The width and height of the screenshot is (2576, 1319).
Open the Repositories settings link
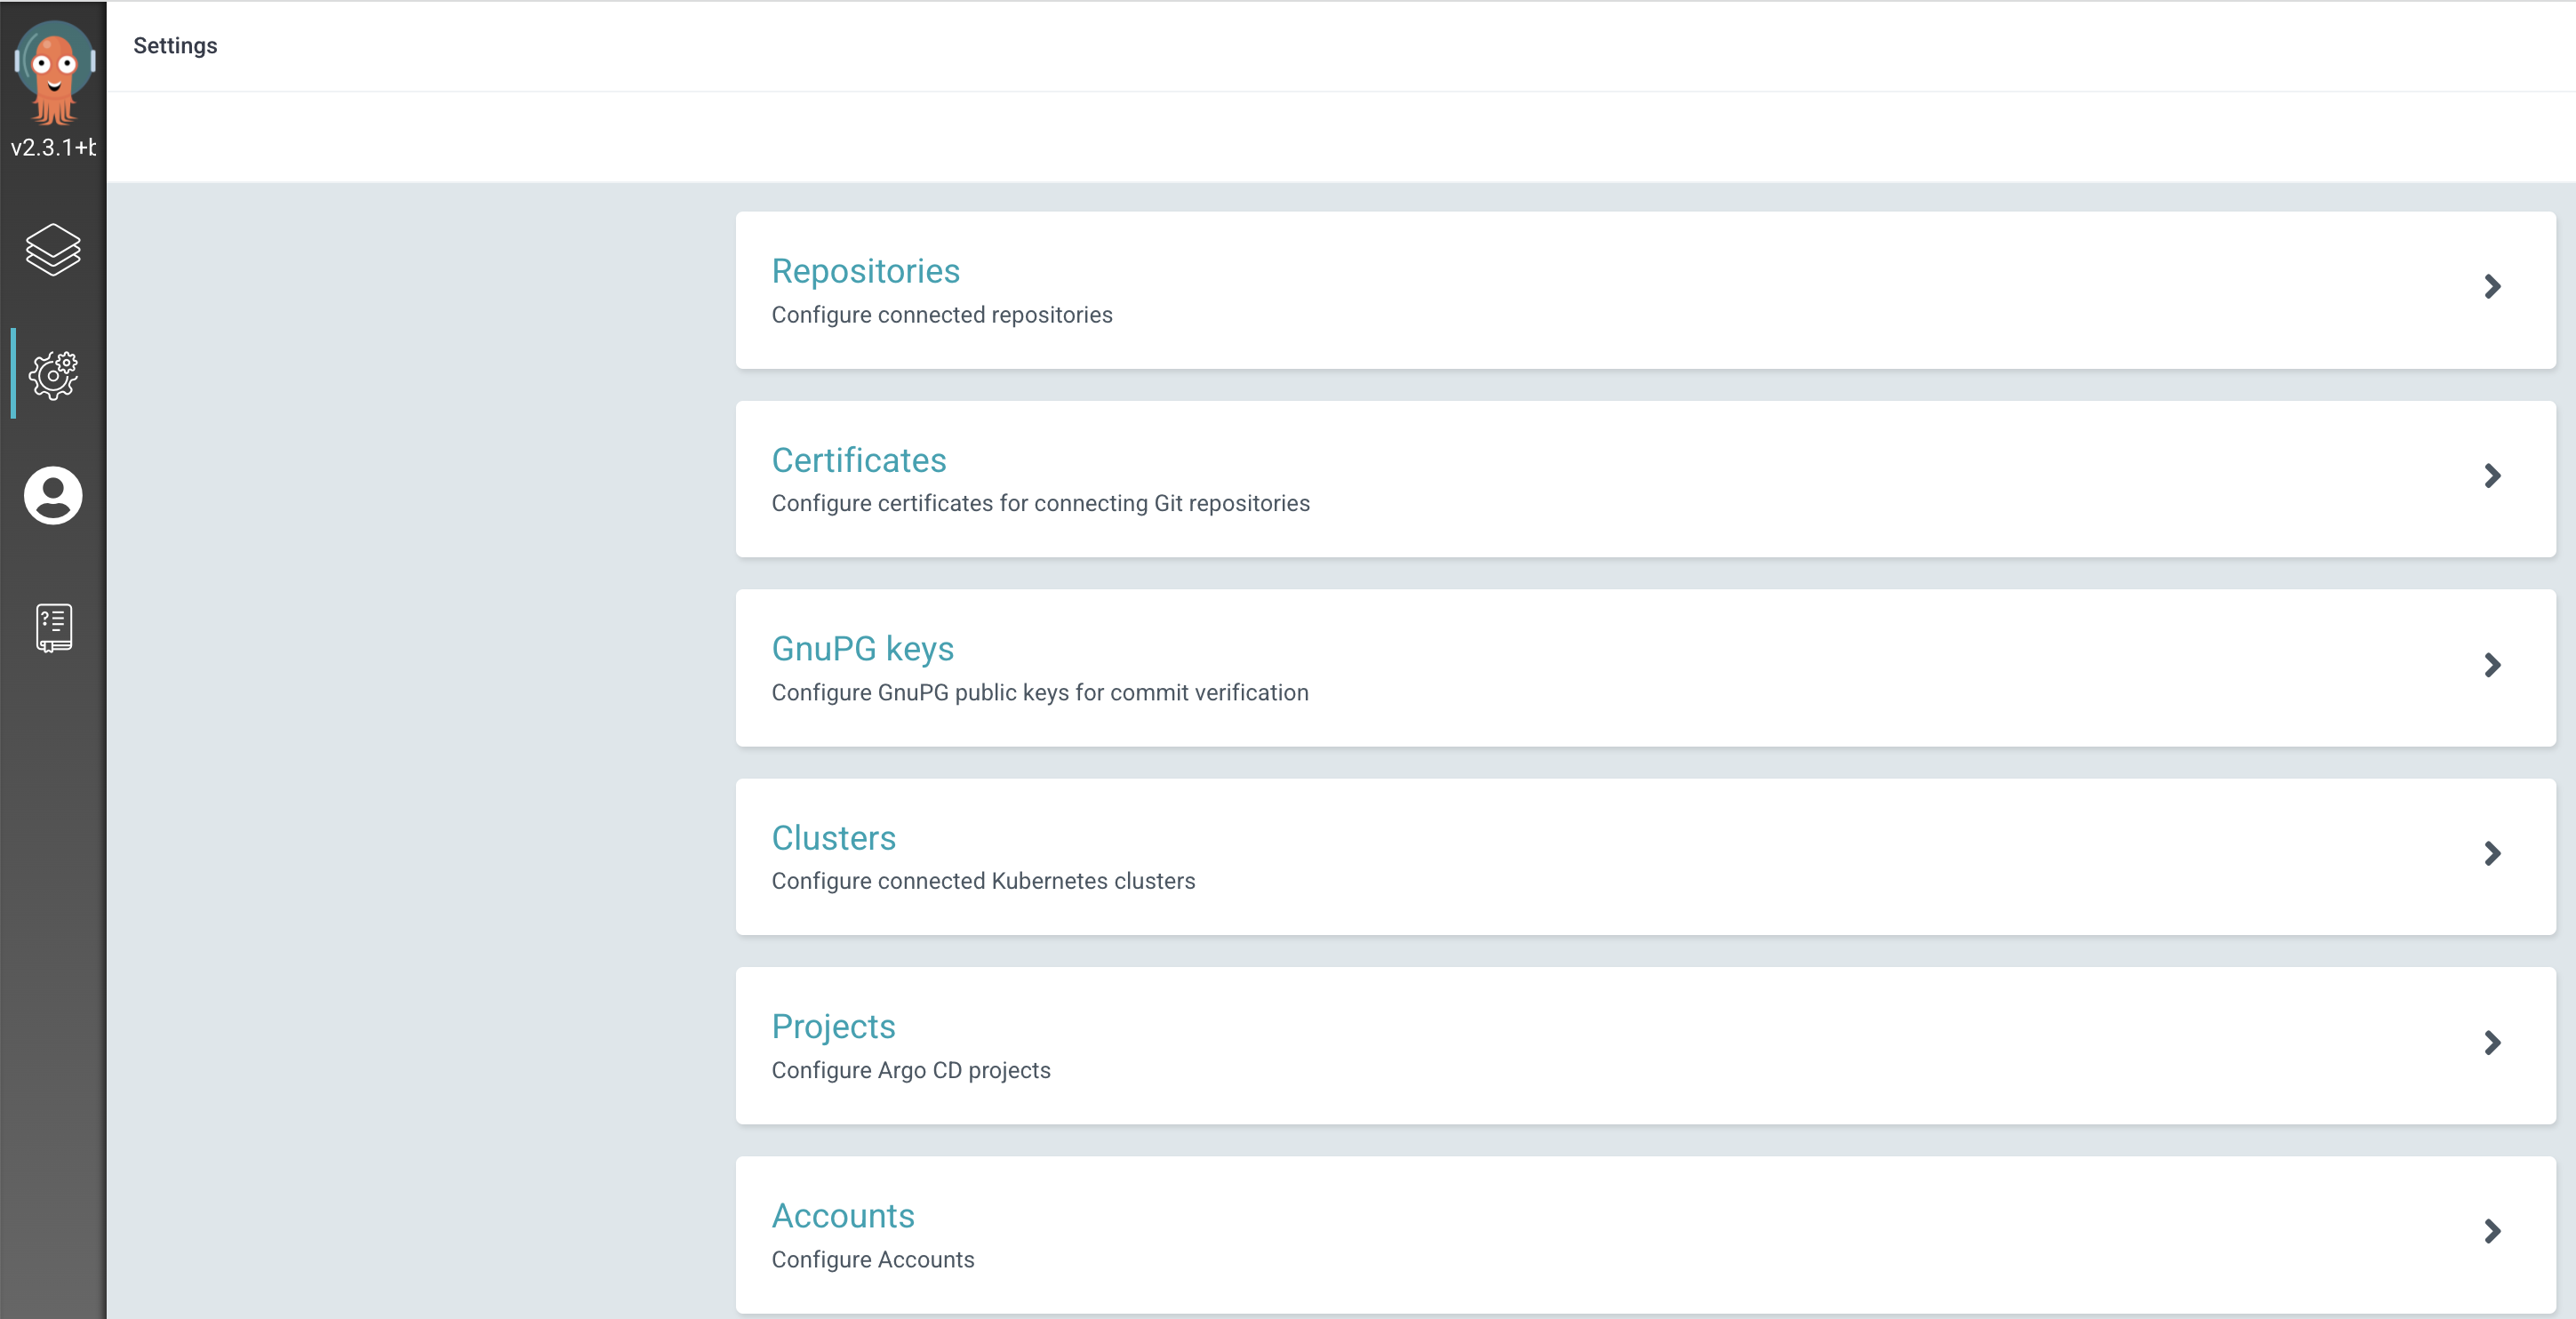865,271
